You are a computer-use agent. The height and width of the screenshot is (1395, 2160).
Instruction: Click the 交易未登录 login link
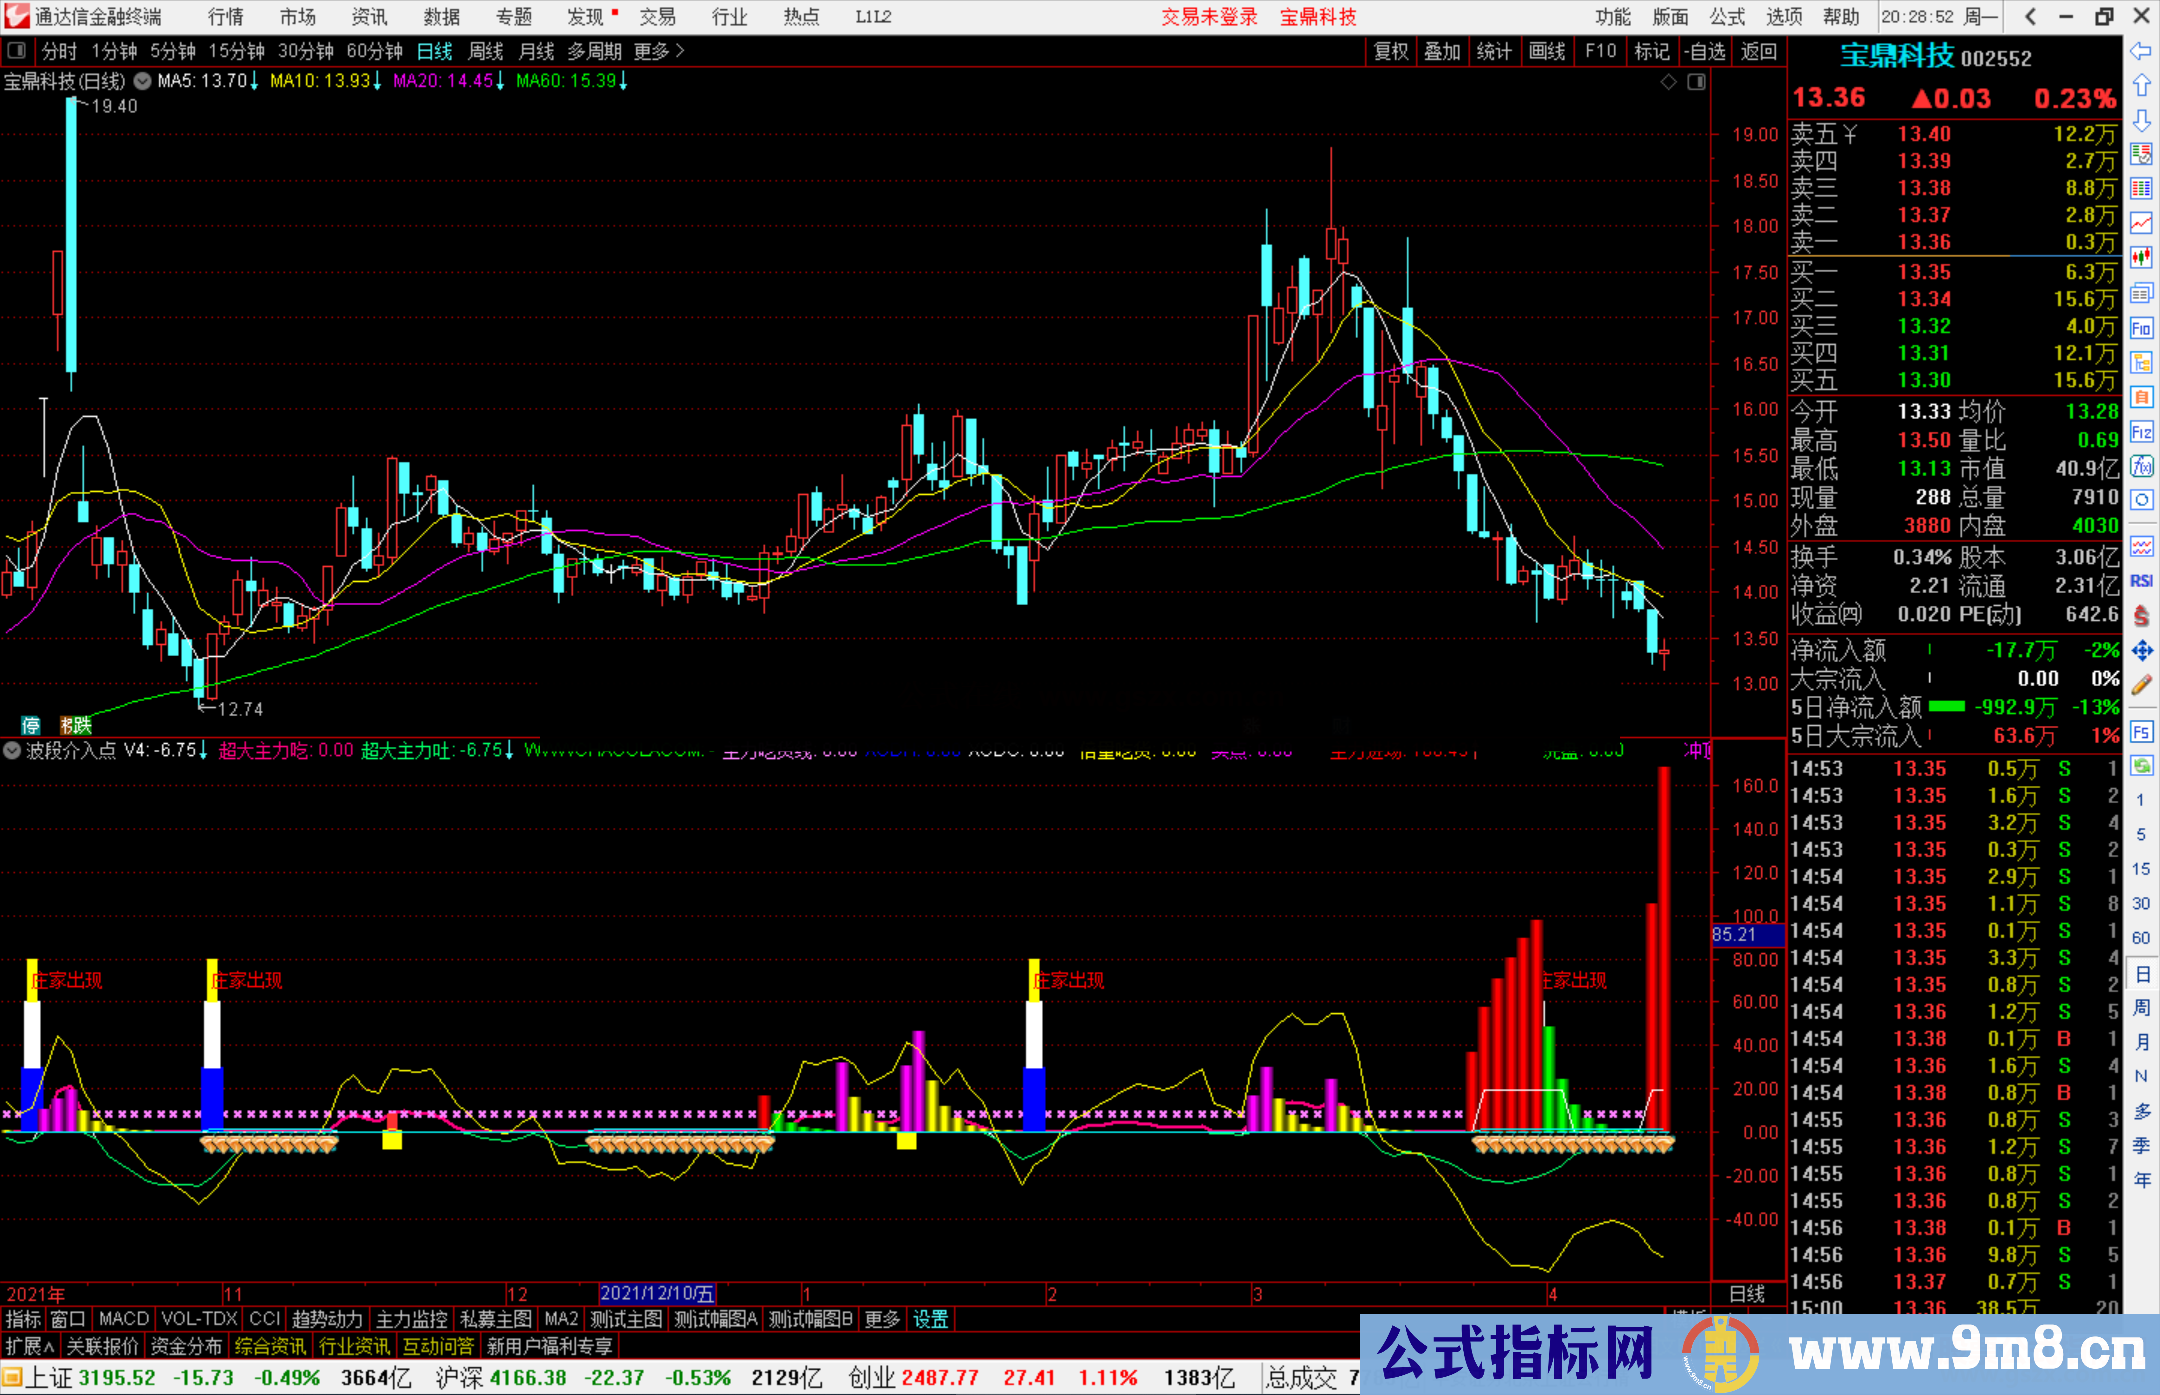click(1209, 17)
